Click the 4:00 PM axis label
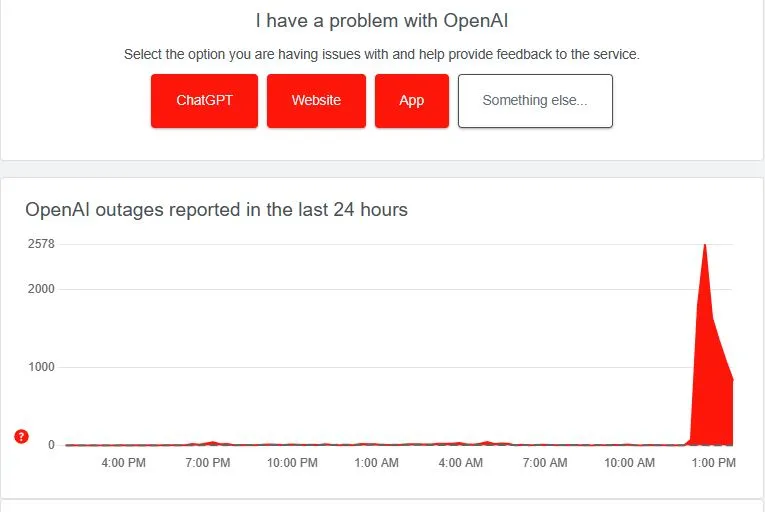Image resolution: width=765 pixels, height=512 pixels. pyautogui.click(x=123, y=463)
